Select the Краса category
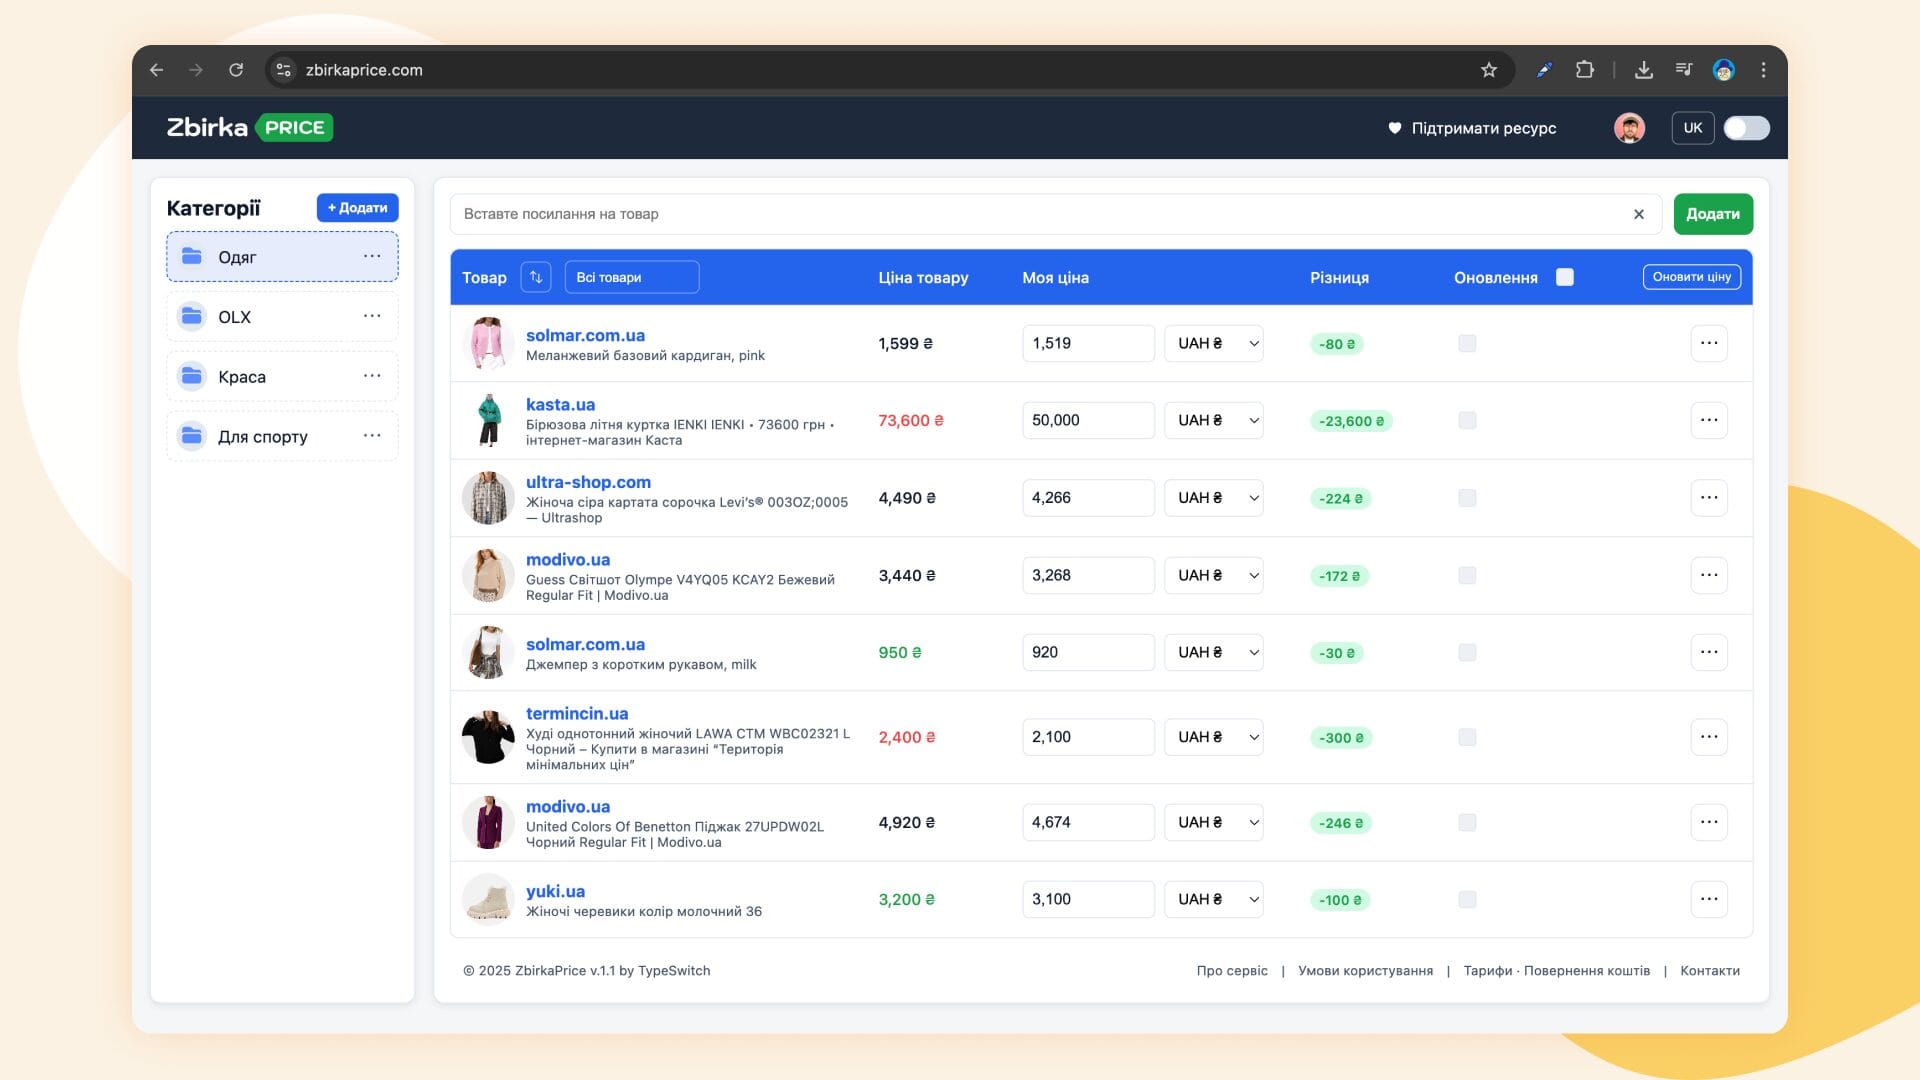The image size is (1920, 1080). (242, 377)
